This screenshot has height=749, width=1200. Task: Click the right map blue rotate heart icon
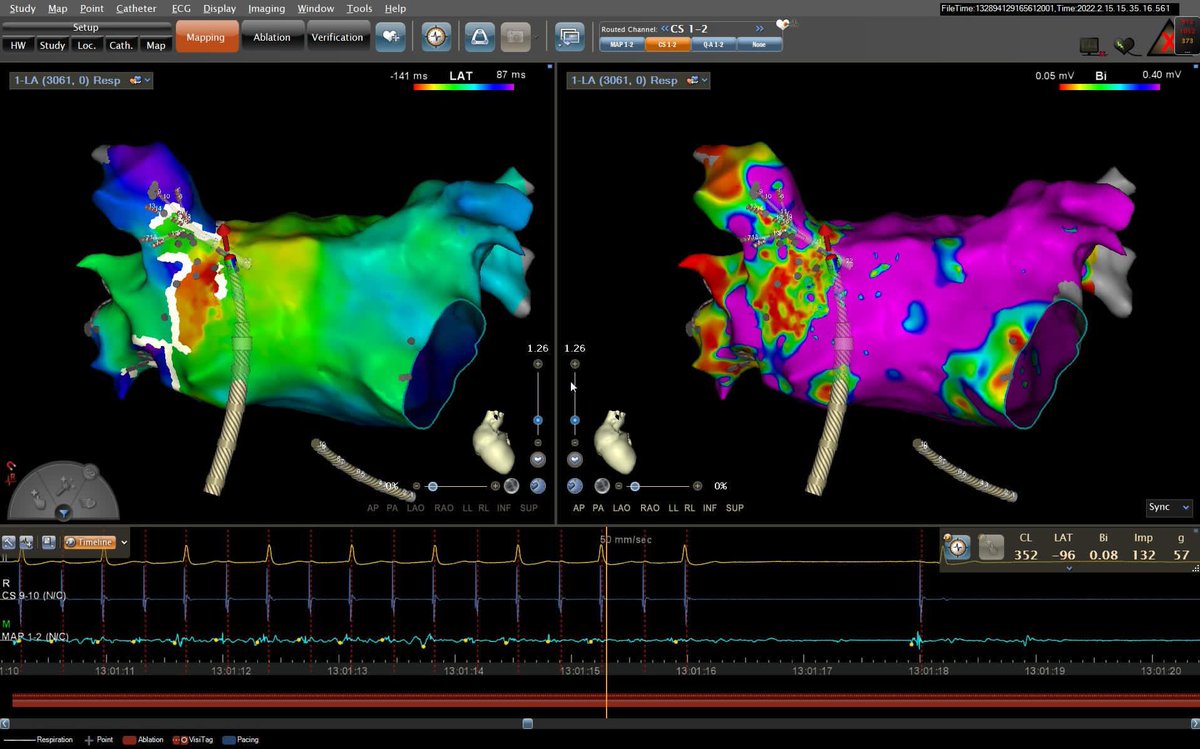pyautogui.click(x=575, y=486)
